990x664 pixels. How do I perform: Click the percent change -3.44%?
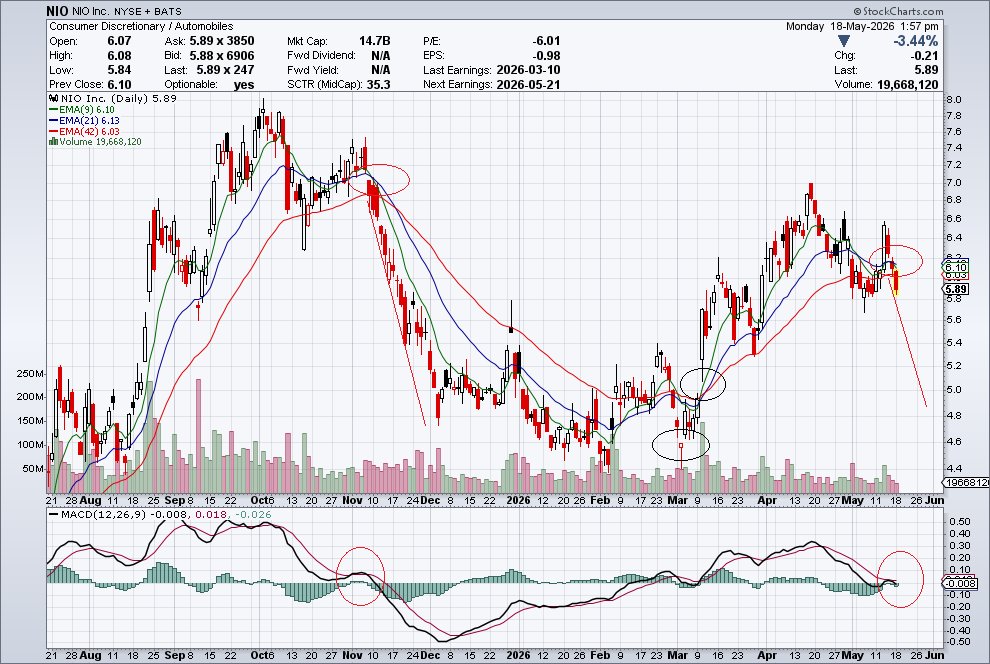pyautogui.click(x=915, y=41)
